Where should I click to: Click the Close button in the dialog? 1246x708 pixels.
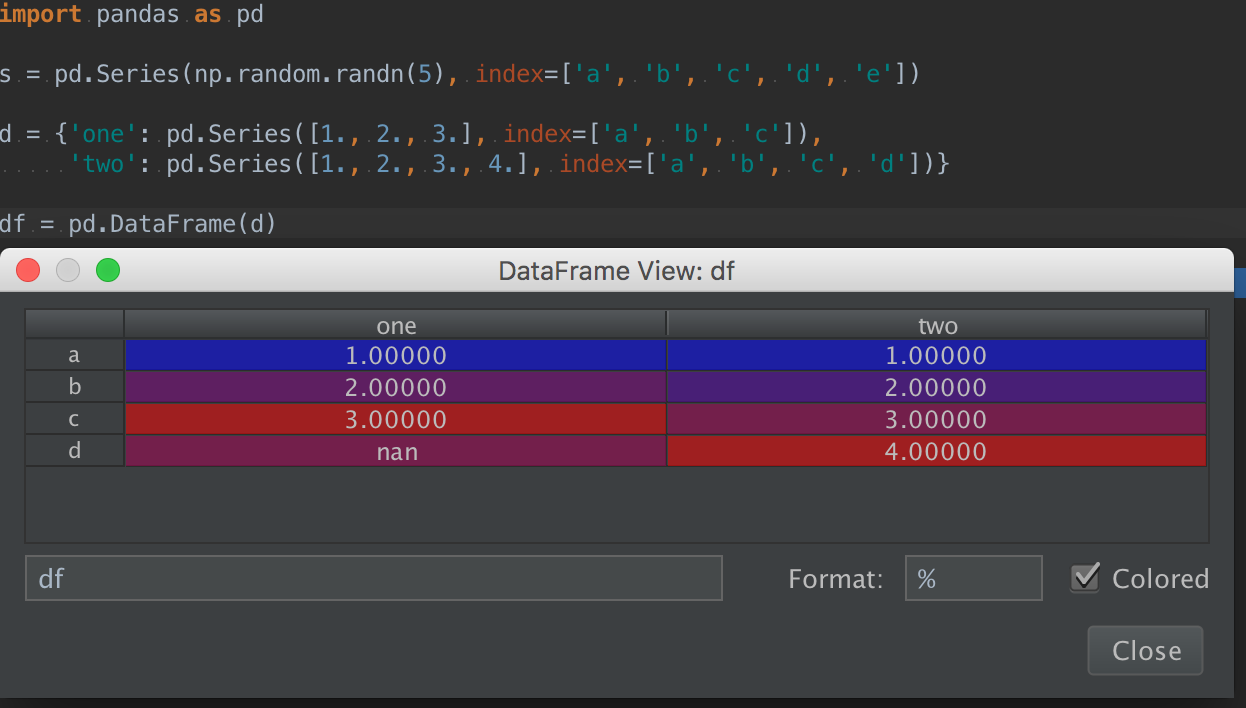tap(1145, 651)
